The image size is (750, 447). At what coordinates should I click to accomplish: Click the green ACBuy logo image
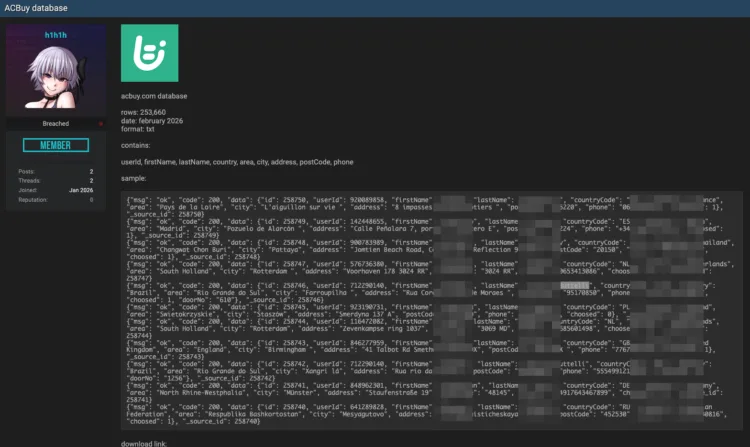(x=150, y=53)
